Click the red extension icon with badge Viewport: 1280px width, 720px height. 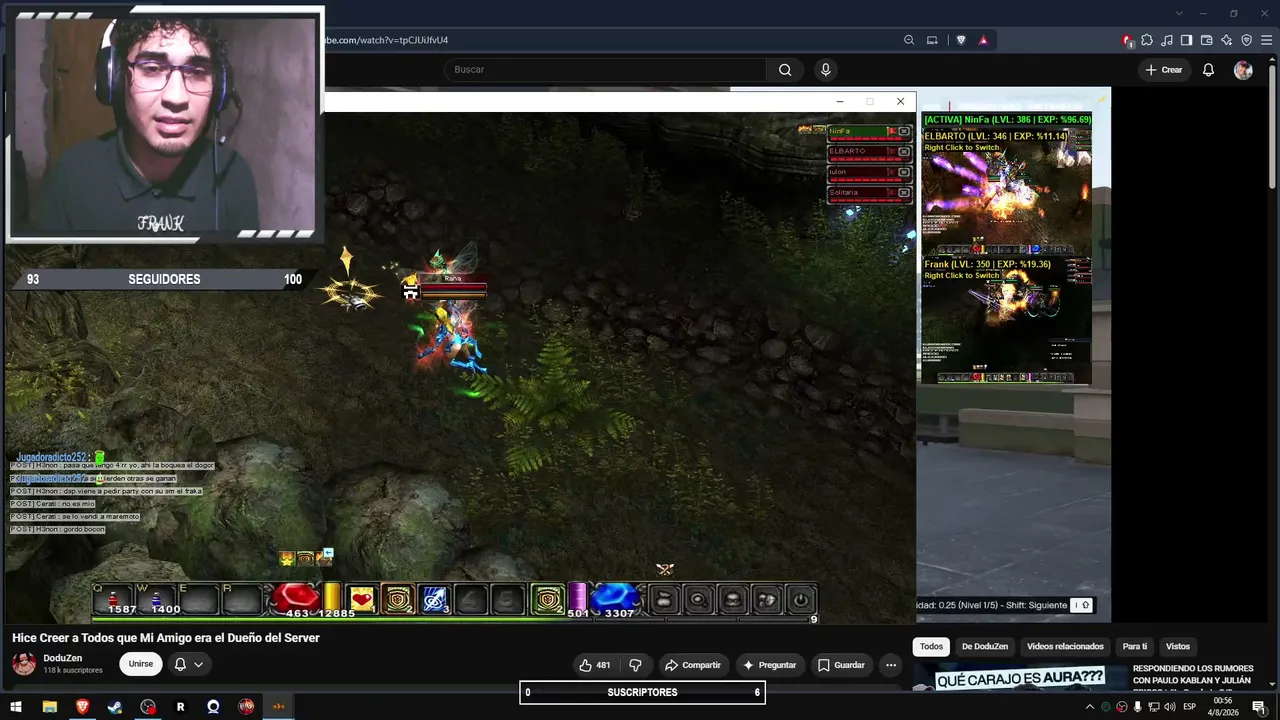point(1128,40)
